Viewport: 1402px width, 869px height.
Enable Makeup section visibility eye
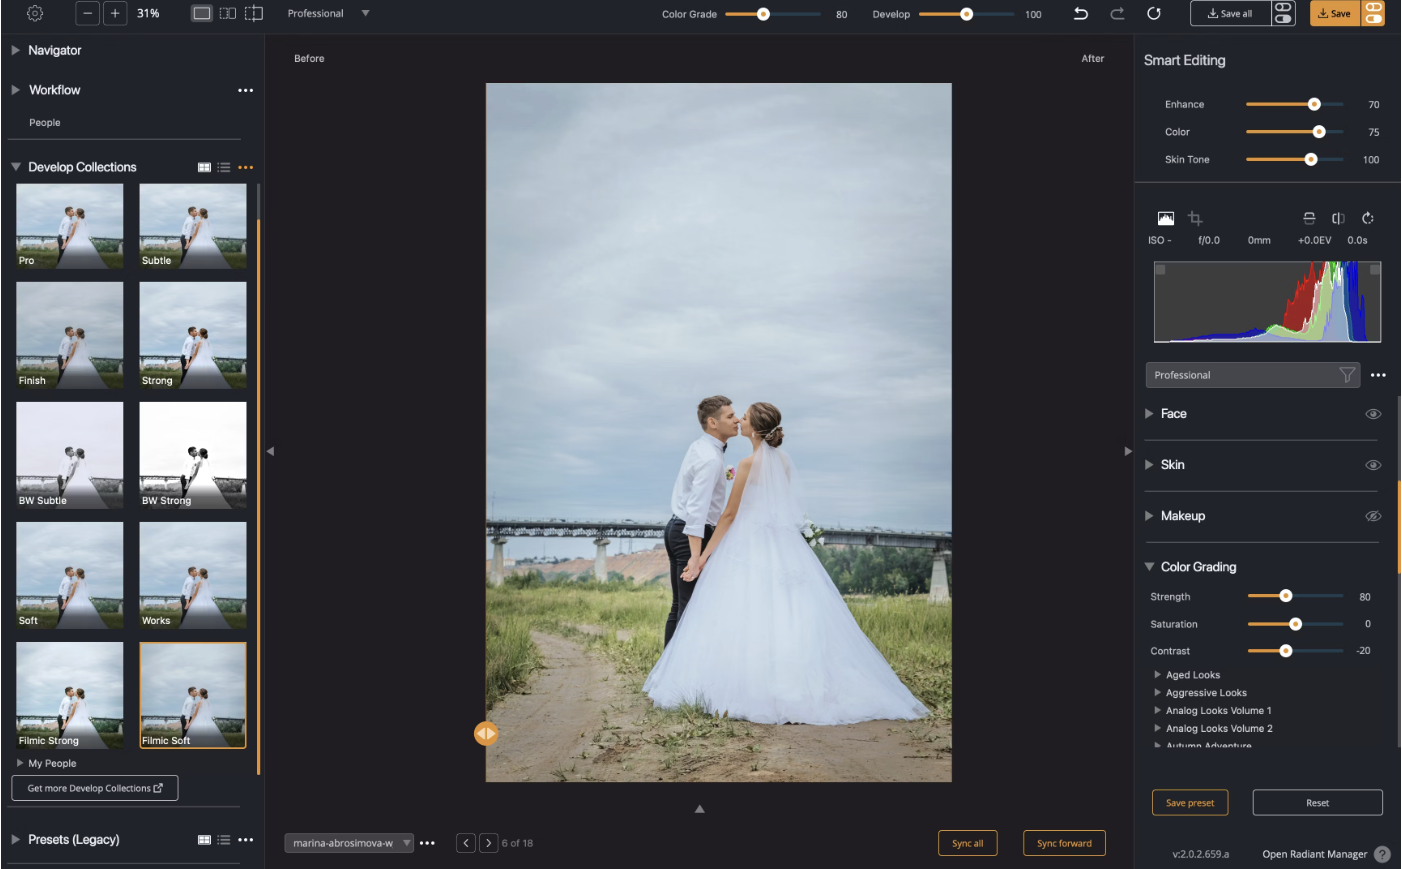[x=1373, y=516]
